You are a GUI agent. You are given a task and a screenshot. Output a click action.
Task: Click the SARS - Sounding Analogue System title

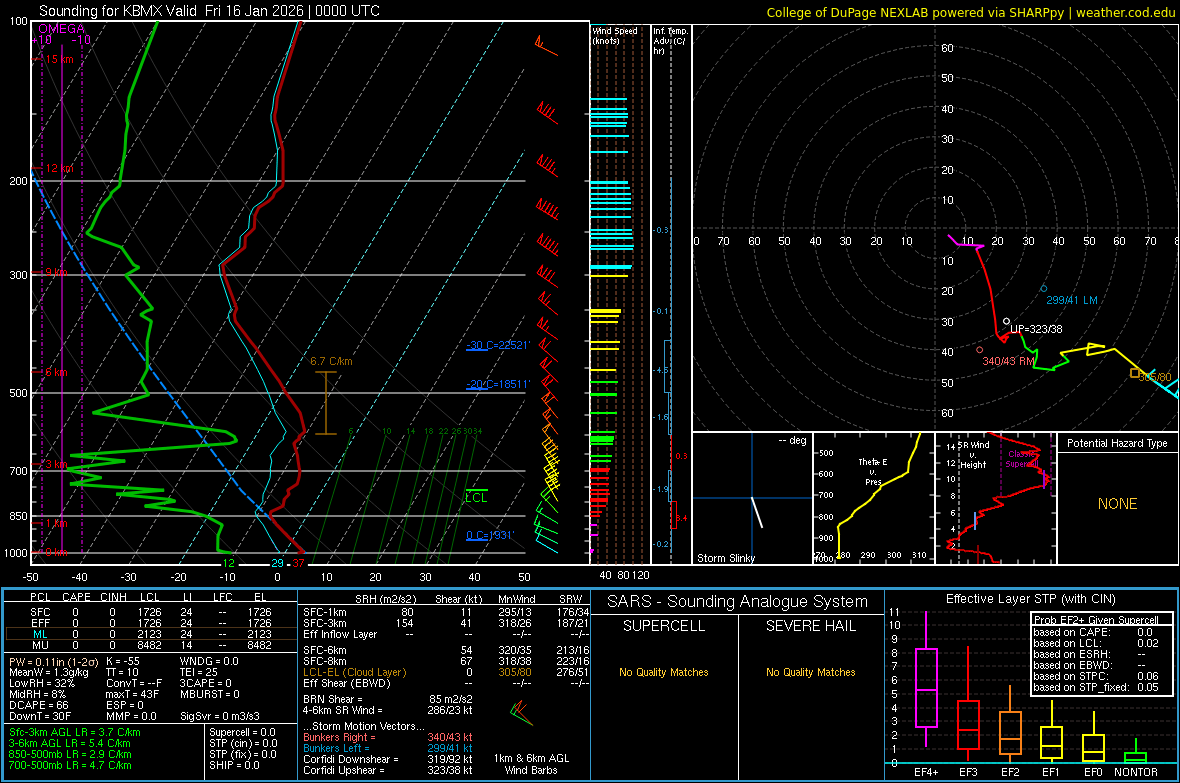(x=738, y=602)
